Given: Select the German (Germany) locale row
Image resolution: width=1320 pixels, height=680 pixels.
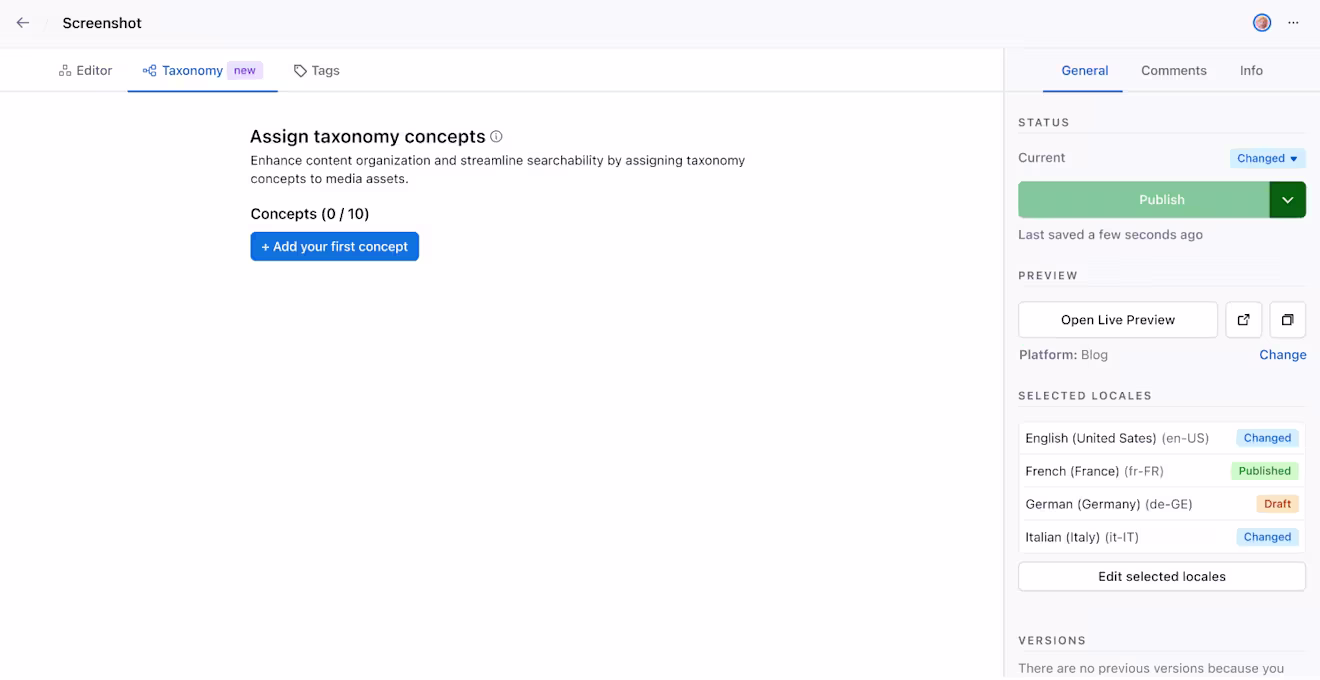Looking at the screenshot, I should pos(1161,504).
